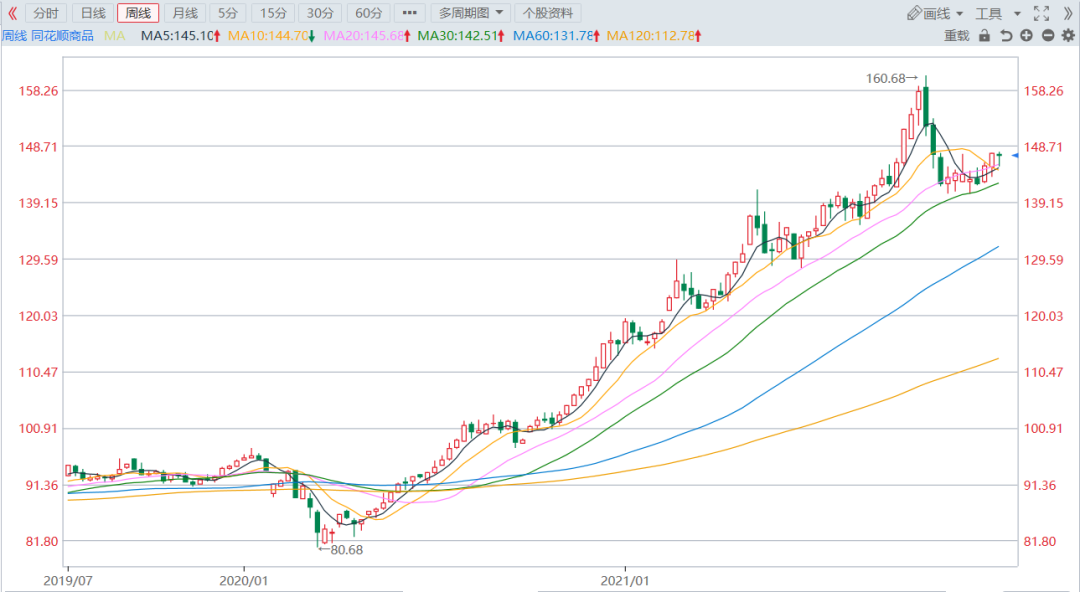The width and height of the screenshot is (1080, 592).
Task: Click the 重载 reload button
Action: click(956, 36)
